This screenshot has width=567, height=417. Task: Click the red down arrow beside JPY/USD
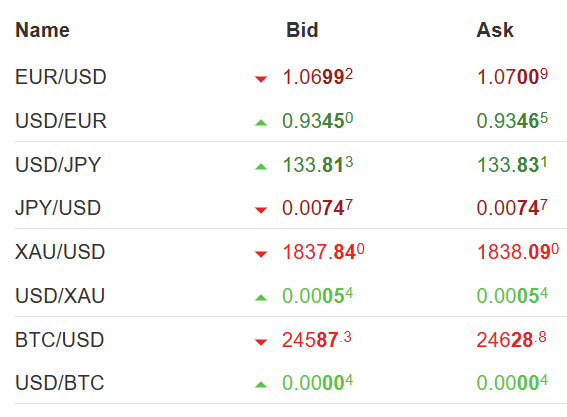(261, 210)
